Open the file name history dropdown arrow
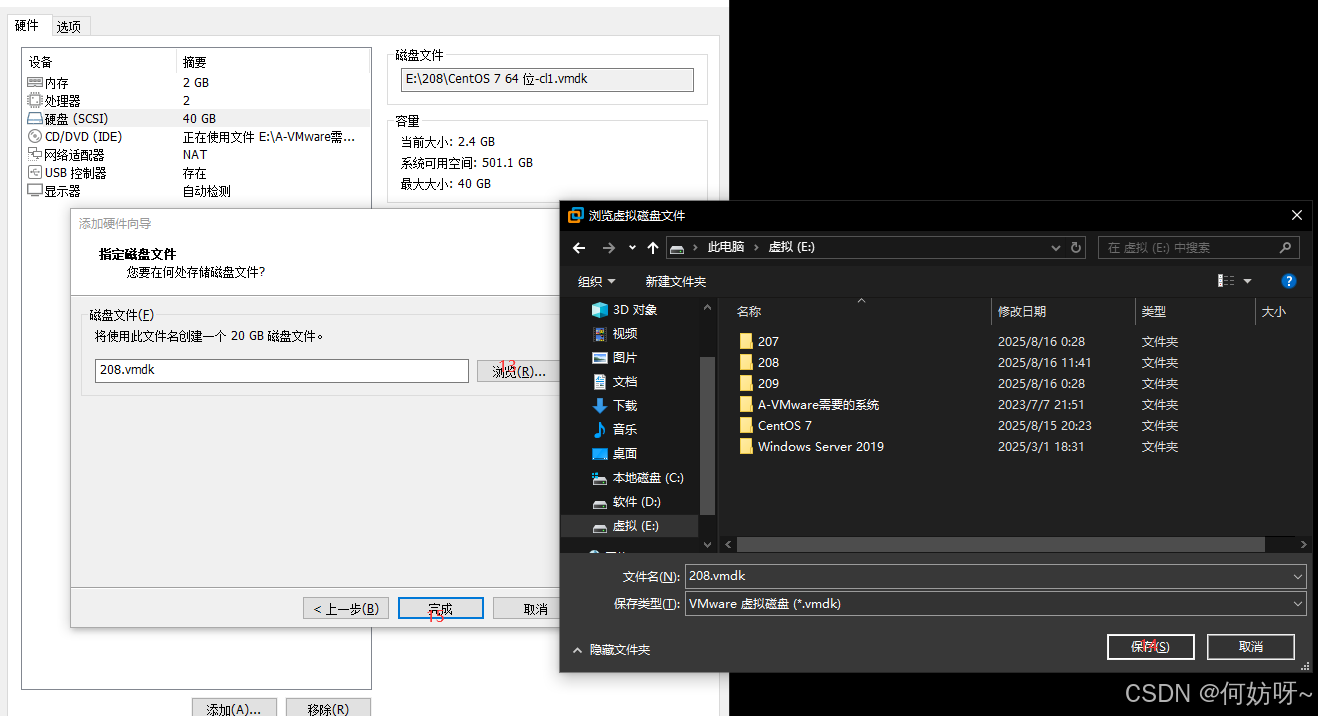This screenshot has width=1318, height=716. coord(1297,576)
